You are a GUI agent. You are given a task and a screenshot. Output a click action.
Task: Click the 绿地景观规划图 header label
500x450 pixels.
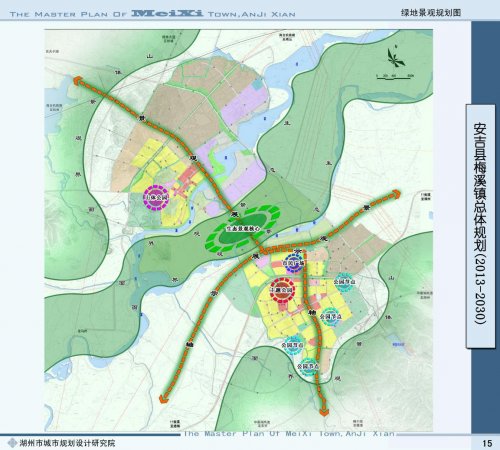[x=431, y=13]
